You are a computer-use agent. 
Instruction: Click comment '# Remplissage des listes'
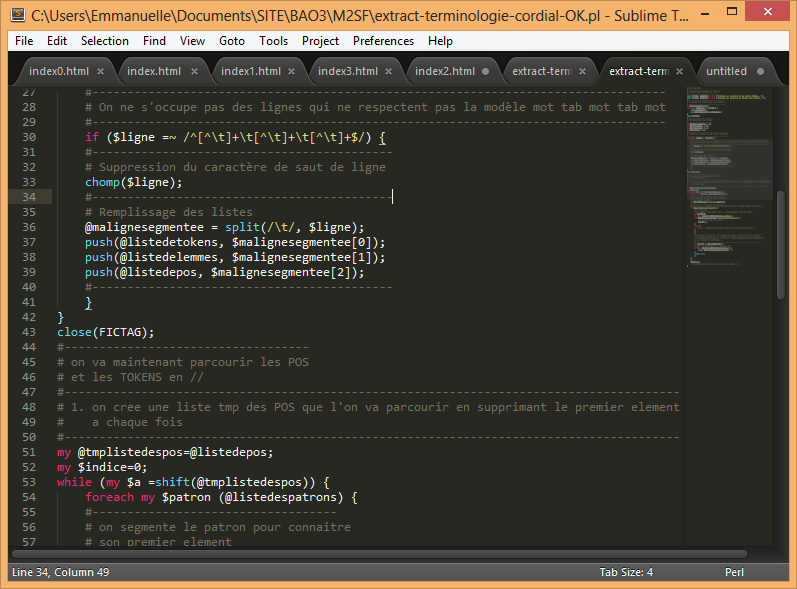coord(169,212)
